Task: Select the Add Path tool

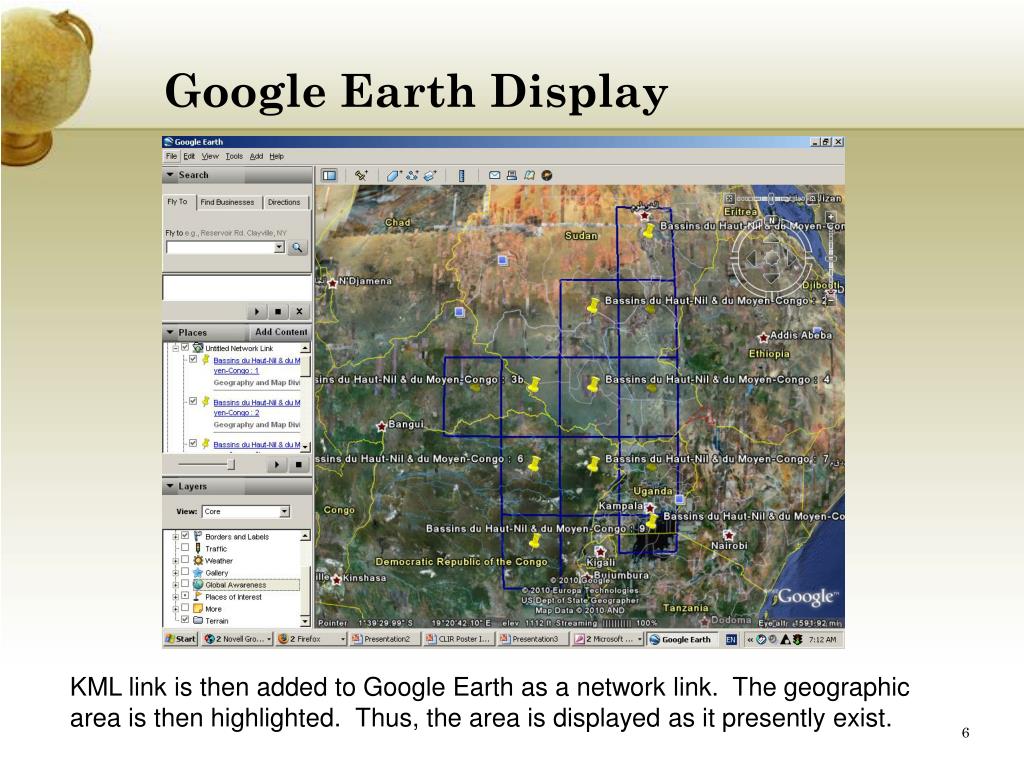Action: tap(412, 175)
